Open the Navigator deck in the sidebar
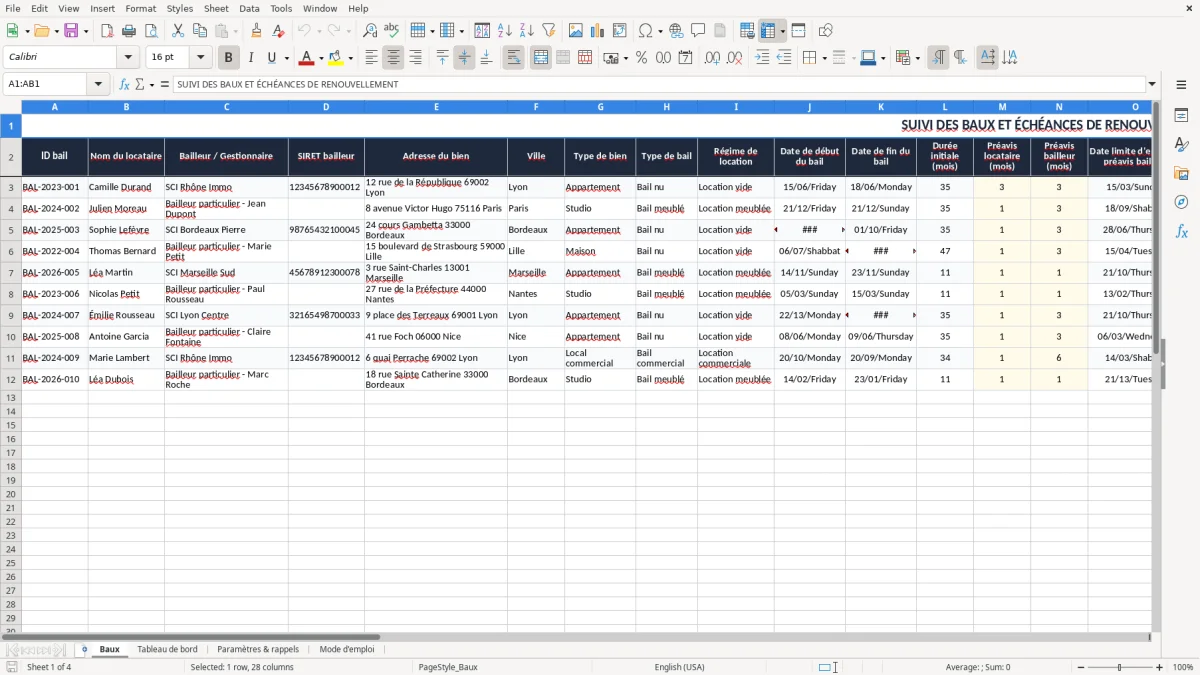The image size is (1200, 675). point(1181,203)
